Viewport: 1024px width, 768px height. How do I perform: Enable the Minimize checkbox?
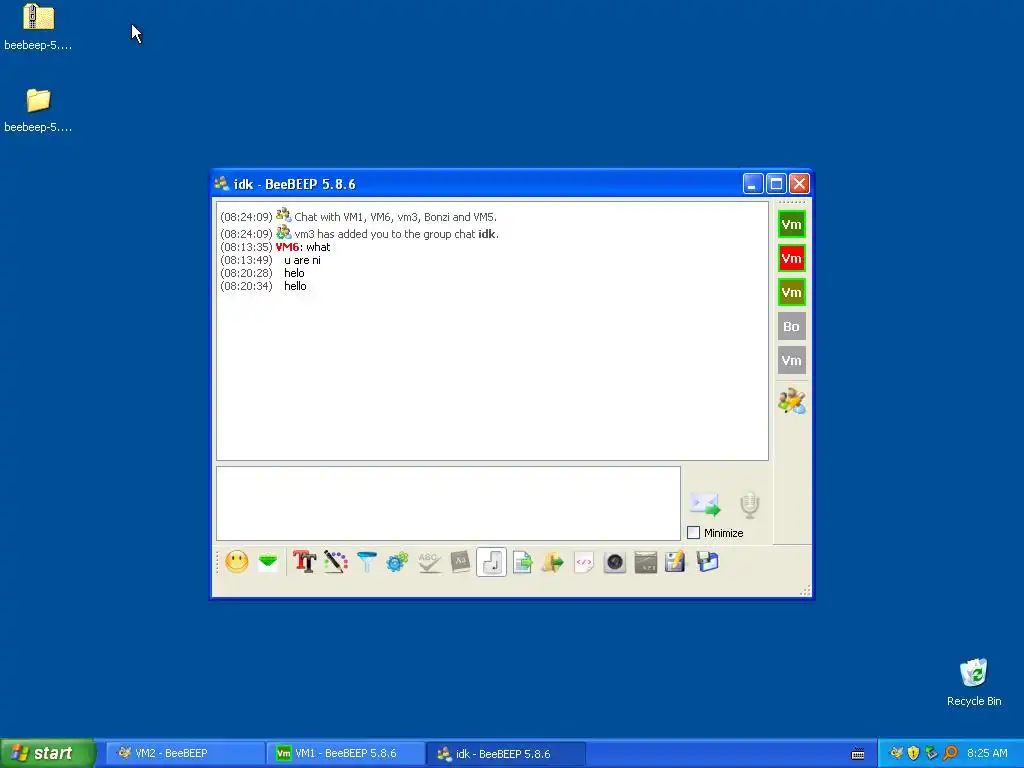coord(694,533)
